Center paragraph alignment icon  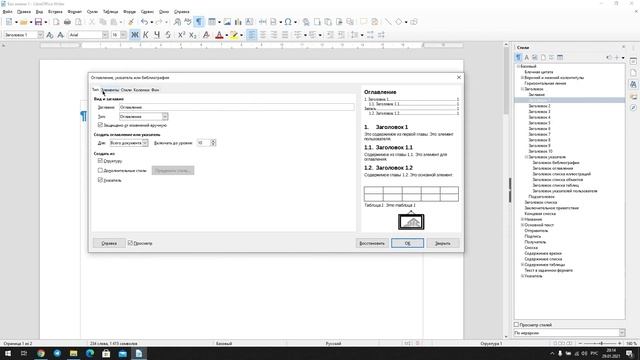coord(263,35)
